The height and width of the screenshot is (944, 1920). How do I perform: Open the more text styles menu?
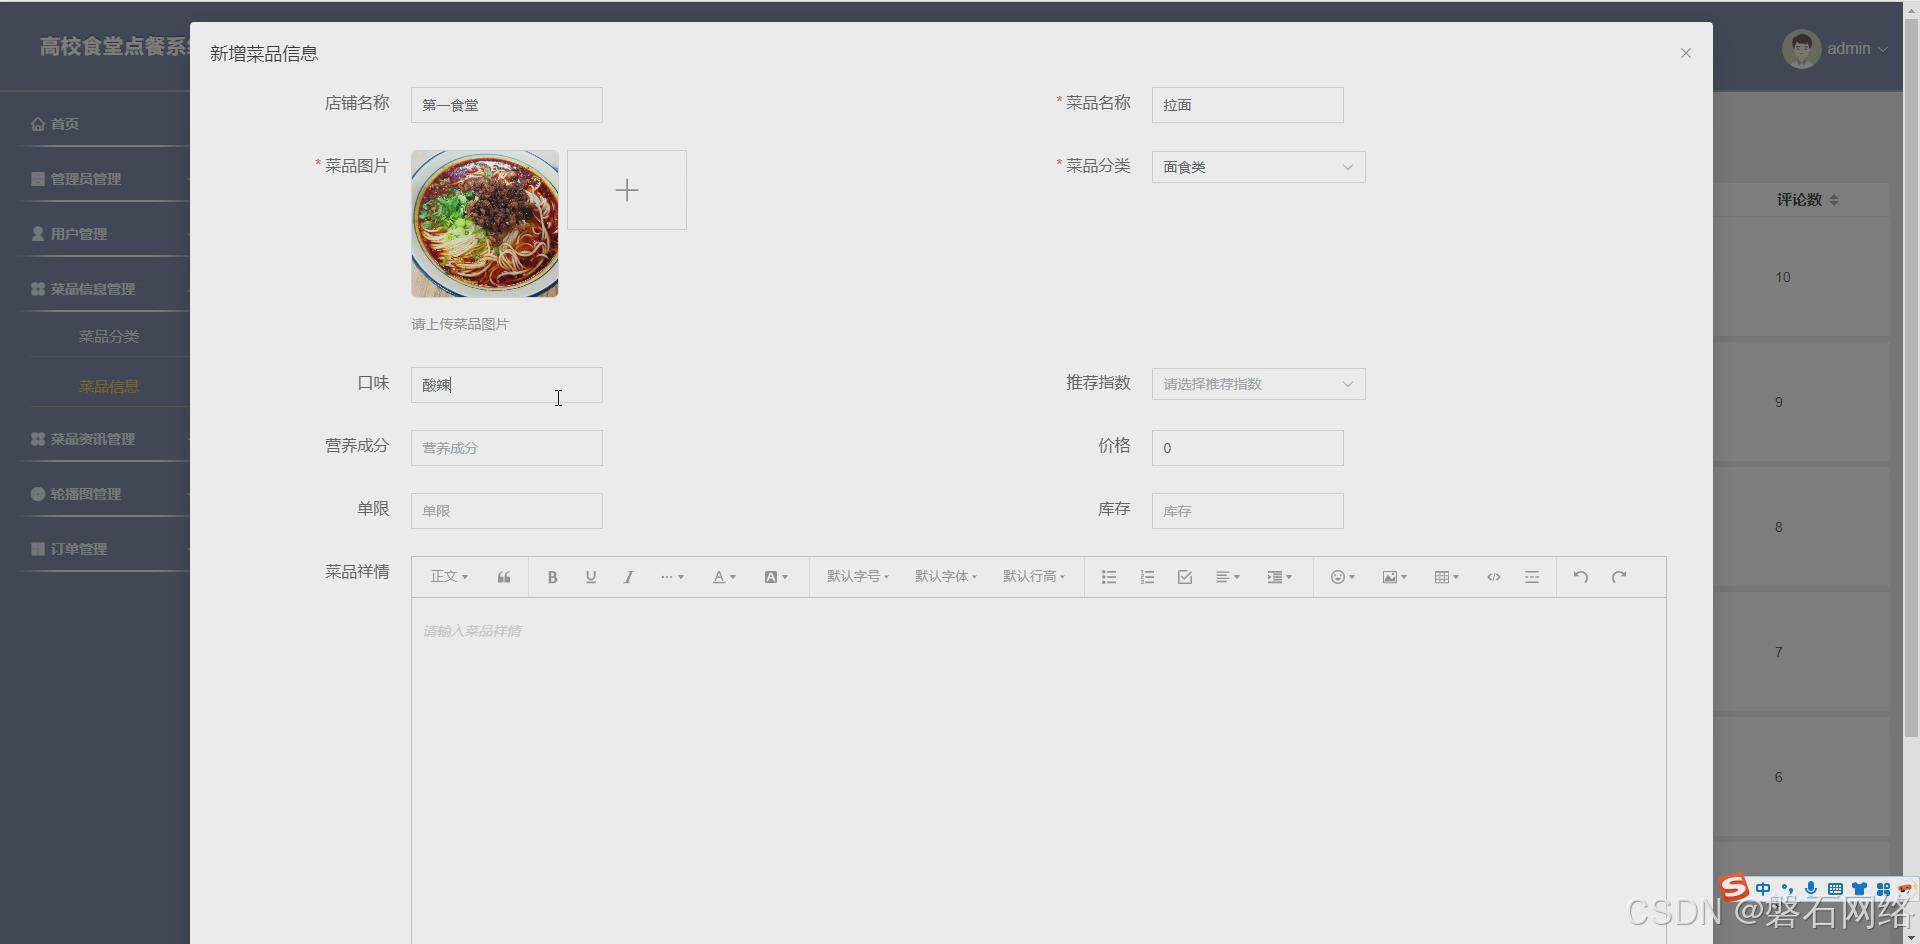[x=672, y=577]
